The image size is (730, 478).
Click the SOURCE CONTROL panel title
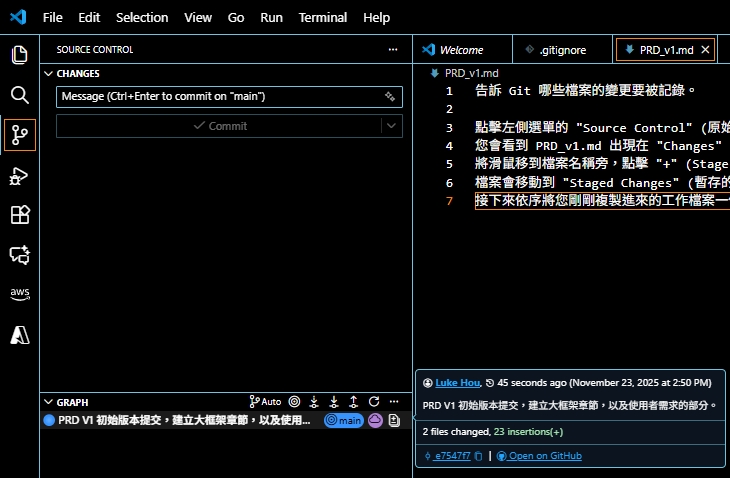pos(95,49)
